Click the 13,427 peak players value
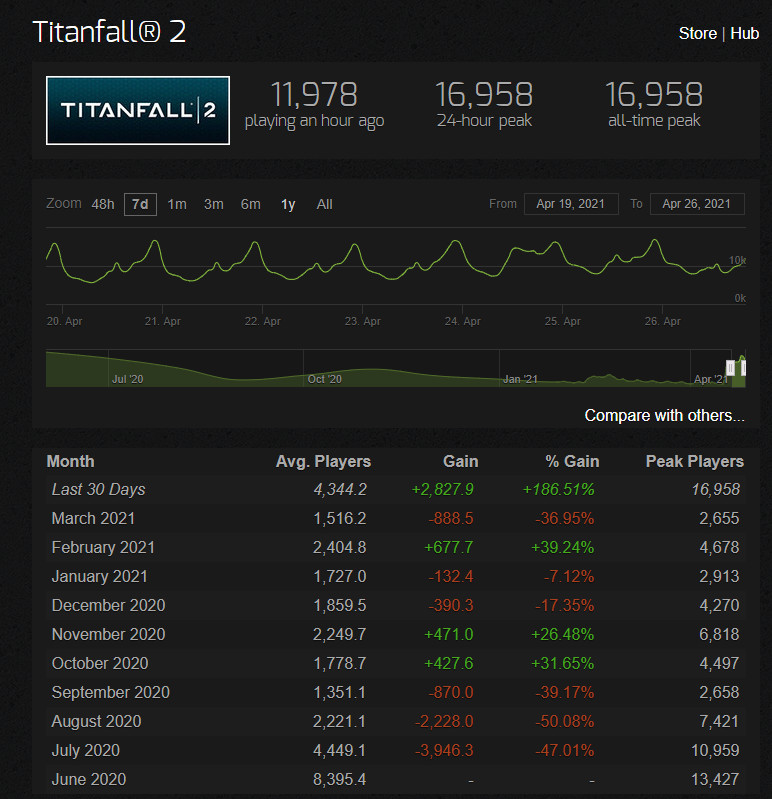The width and height of the screenshot is (772, 799). click(715, 780)
